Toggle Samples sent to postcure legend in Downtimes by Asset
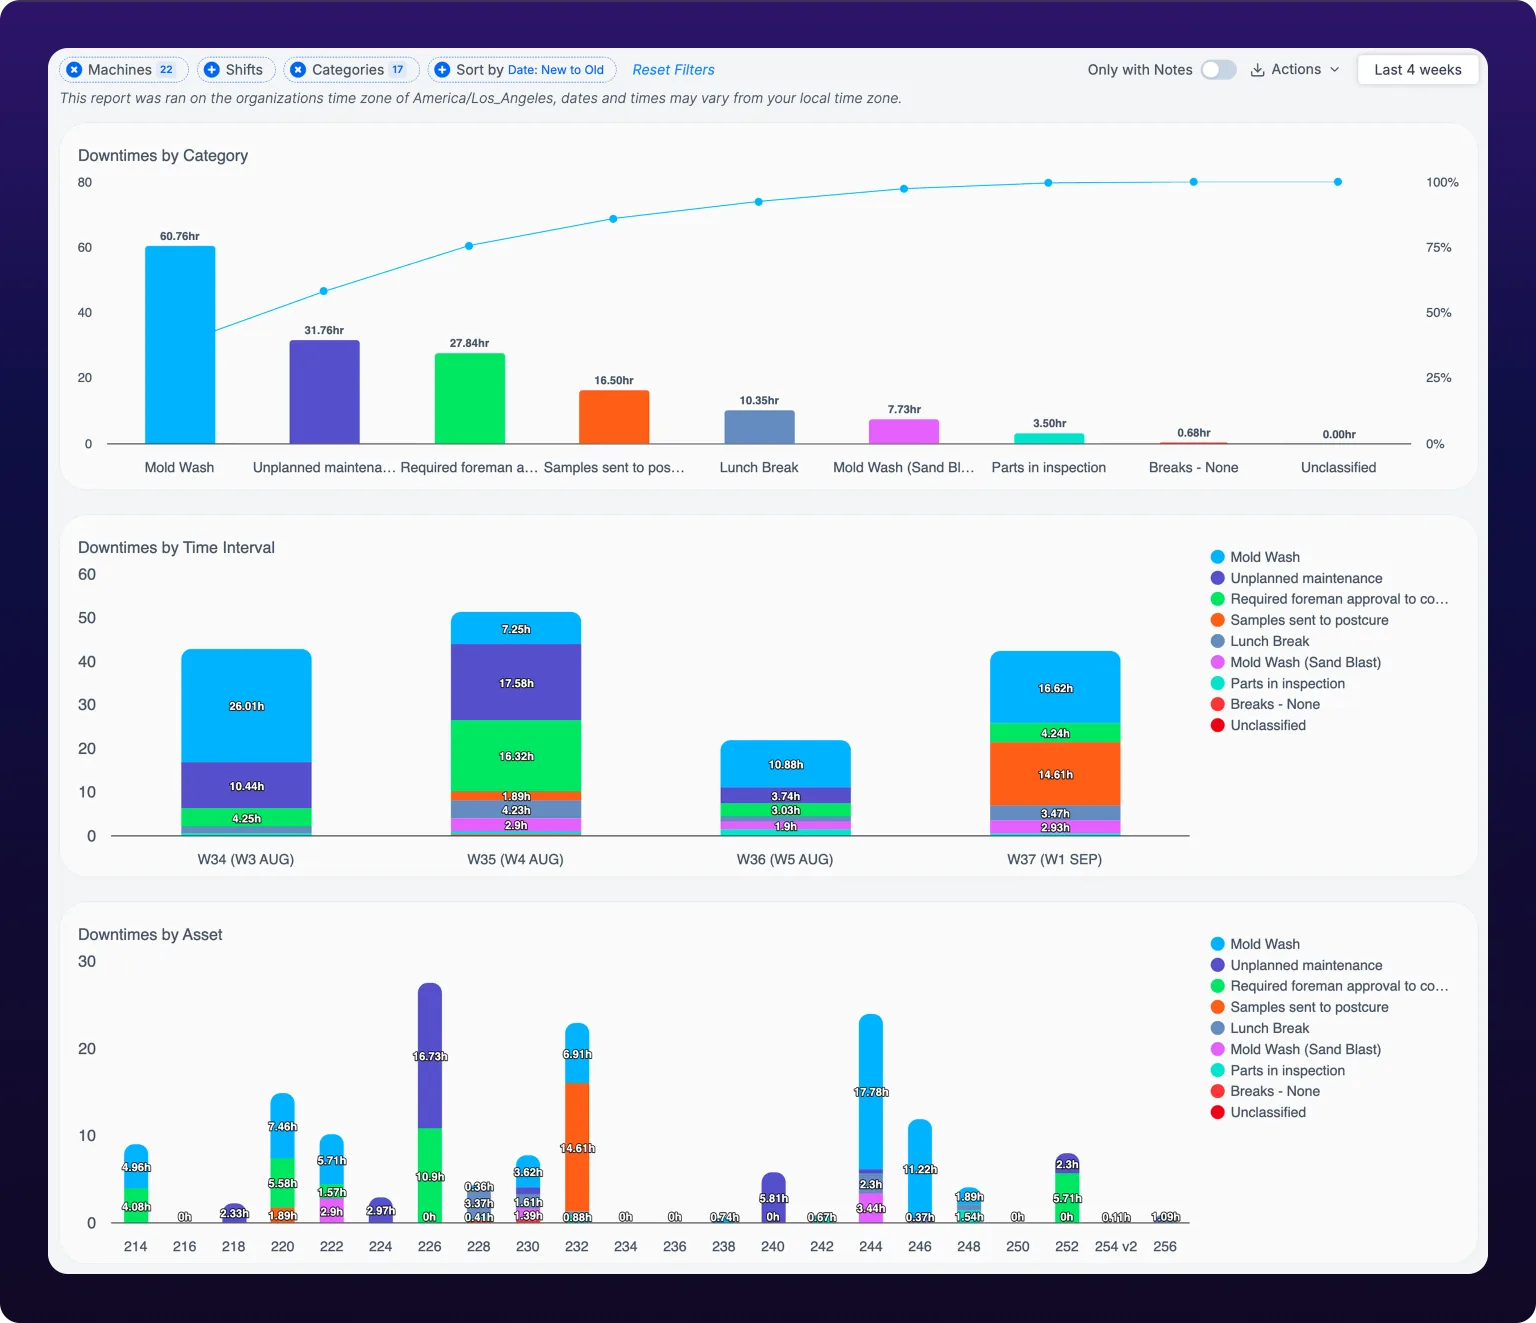The height and width of the screenshot is (1323, 1536). [1299, 1007]
